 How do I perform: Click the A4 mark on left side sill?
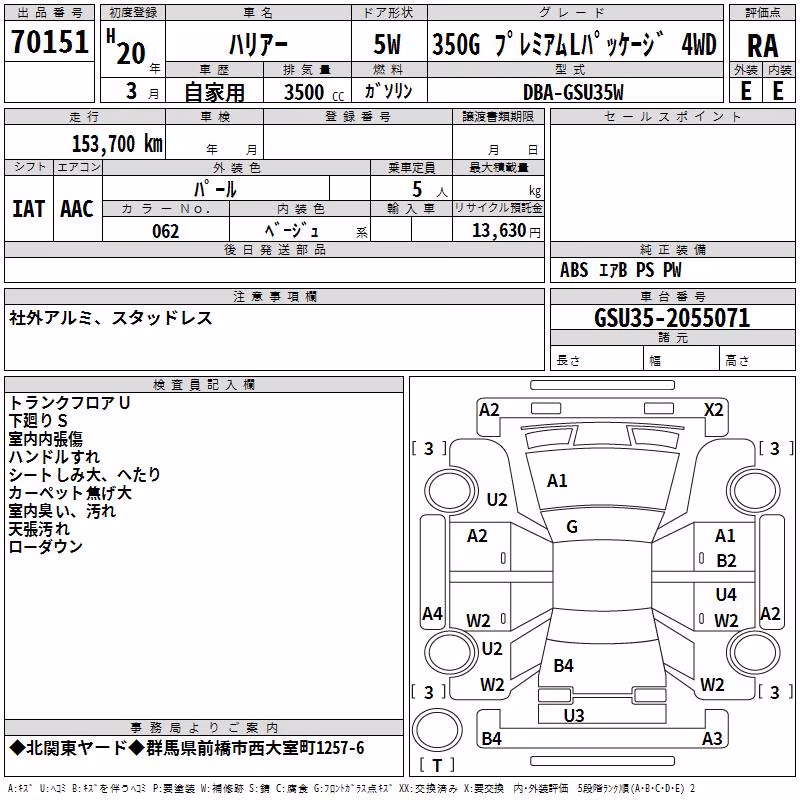click(432, 613)
